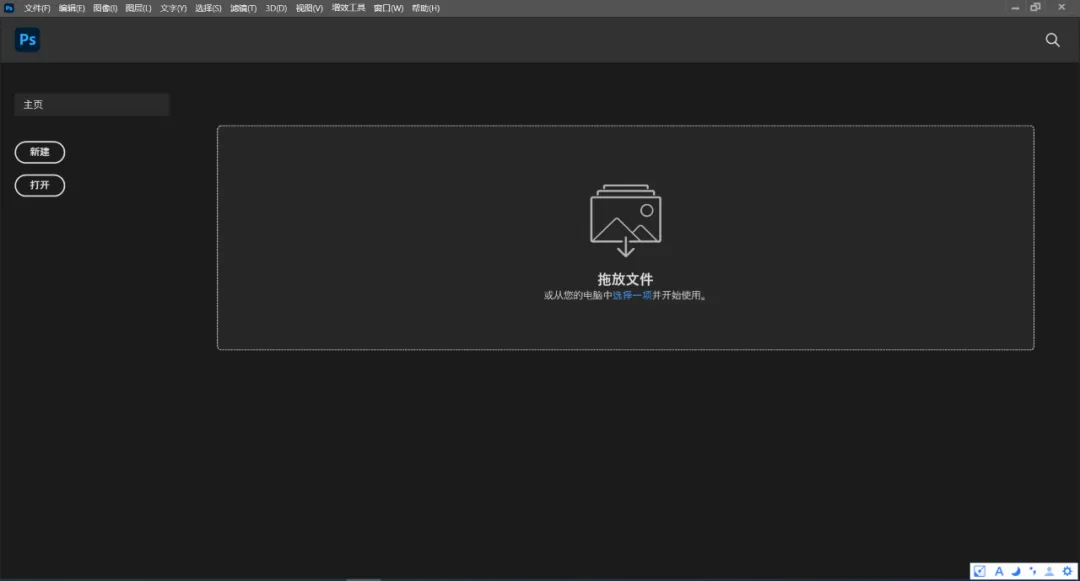
Task: Click the IME toolbar logo icon
Action: click(x=979, y=571)
